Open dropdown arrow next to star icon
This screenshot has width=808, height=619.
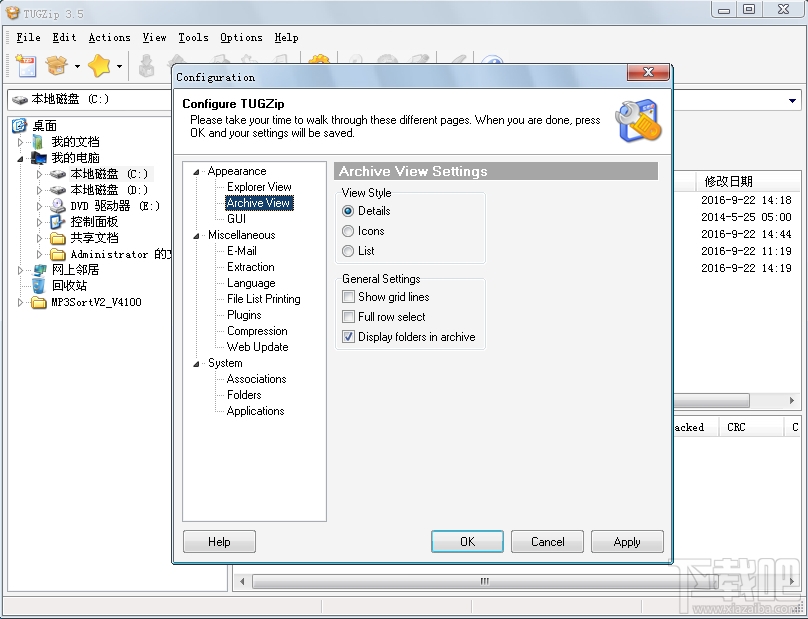pos(119,66)
